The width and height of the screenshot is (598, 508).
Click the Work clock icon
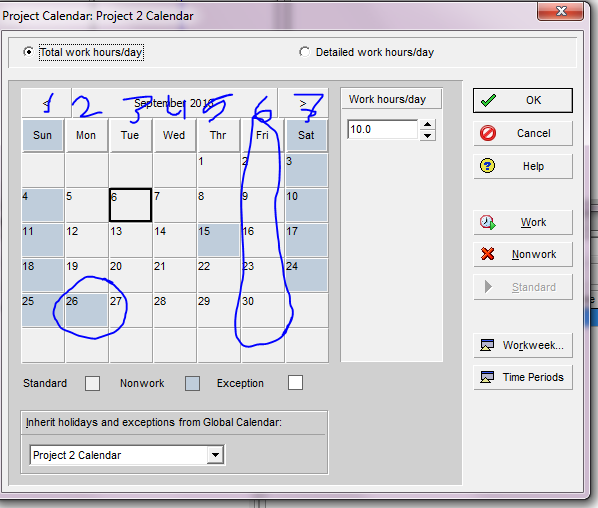tap(487, 222)
